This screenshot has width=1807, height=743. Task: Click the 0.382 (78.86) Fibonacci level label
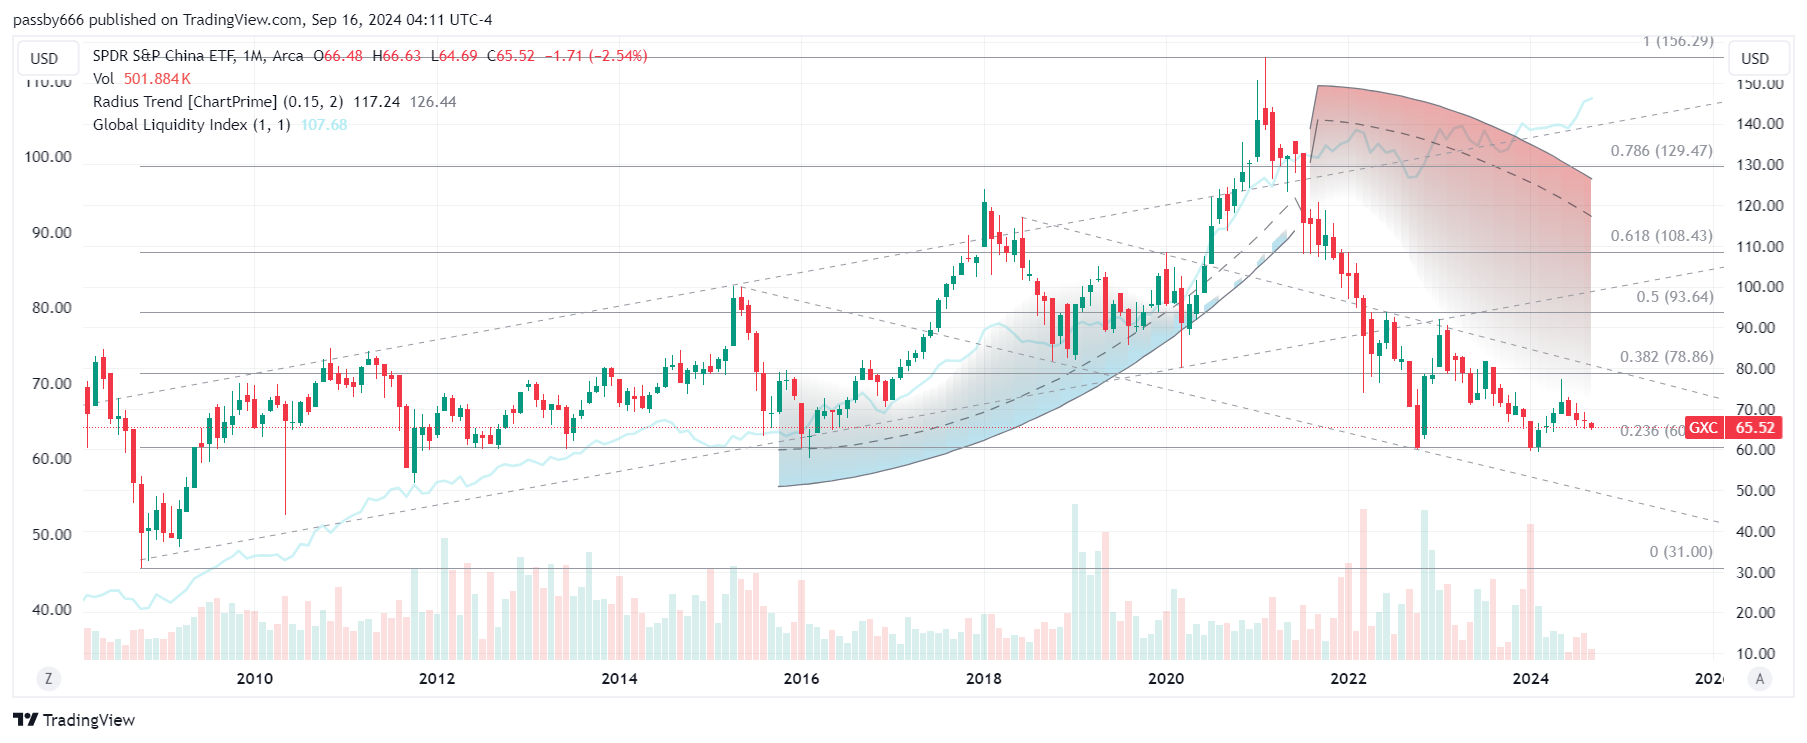(1667, 357)
